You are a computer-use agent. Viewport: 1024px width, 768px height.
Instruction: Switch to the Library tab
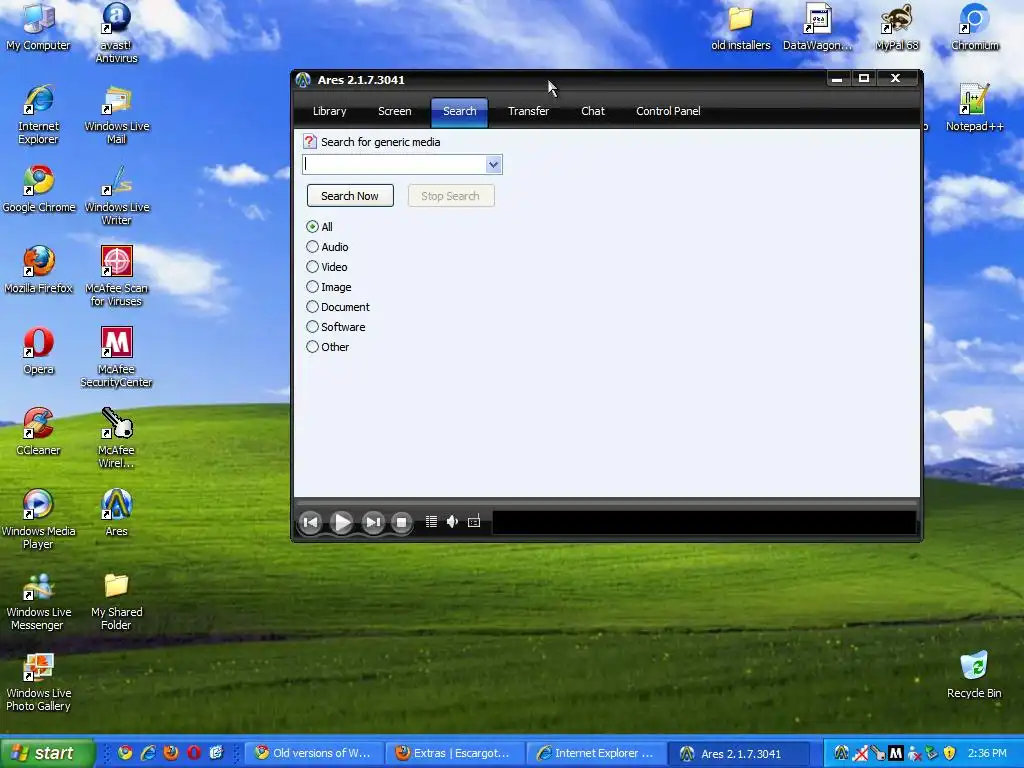329,111
